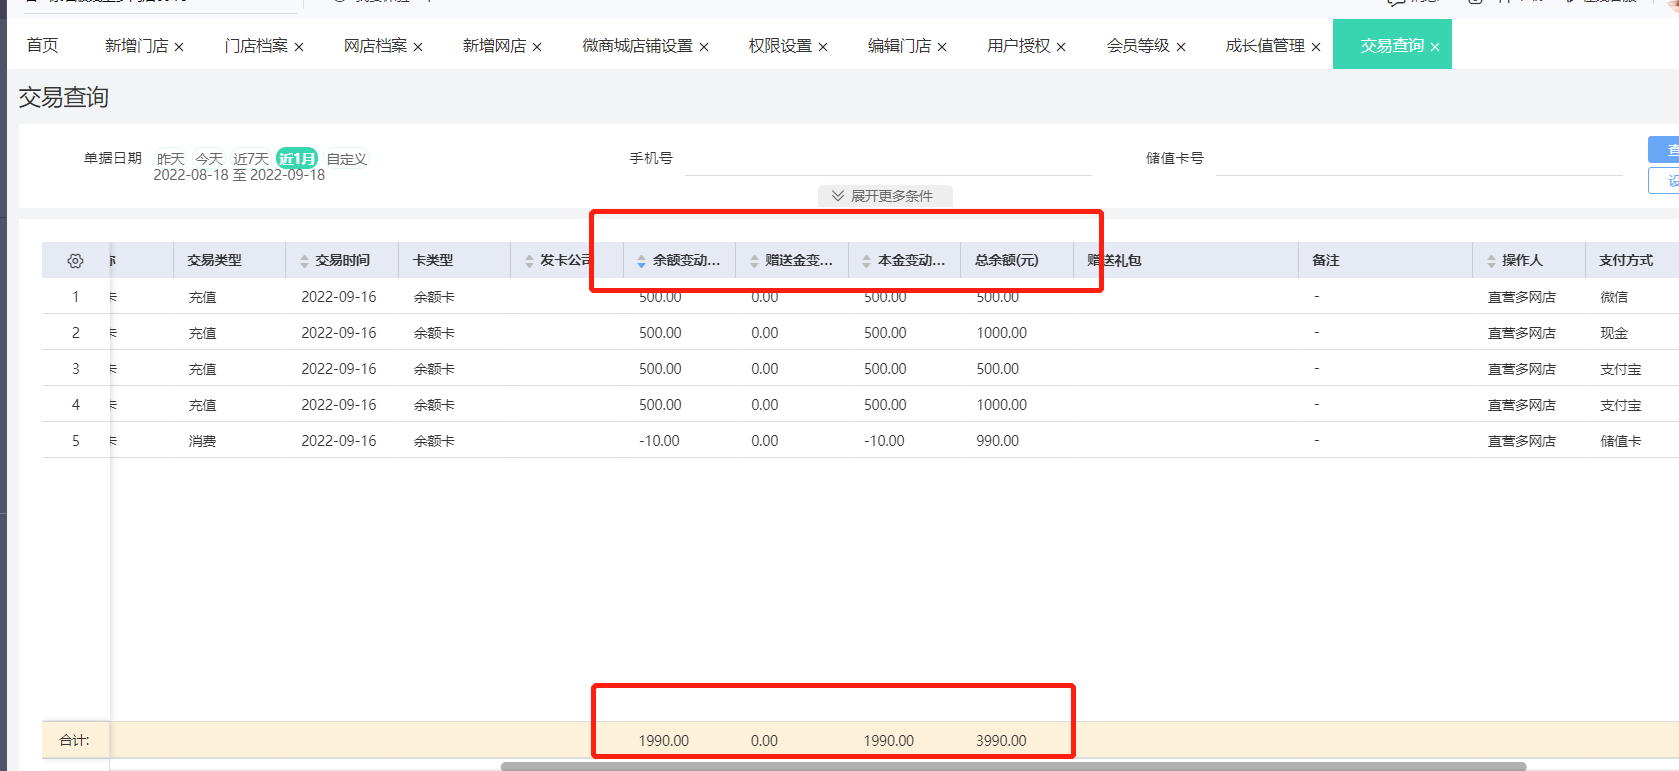This screenshot has height=771, width=1679.
Task: Close the 新增门店 tab
Action: point(179,47)
